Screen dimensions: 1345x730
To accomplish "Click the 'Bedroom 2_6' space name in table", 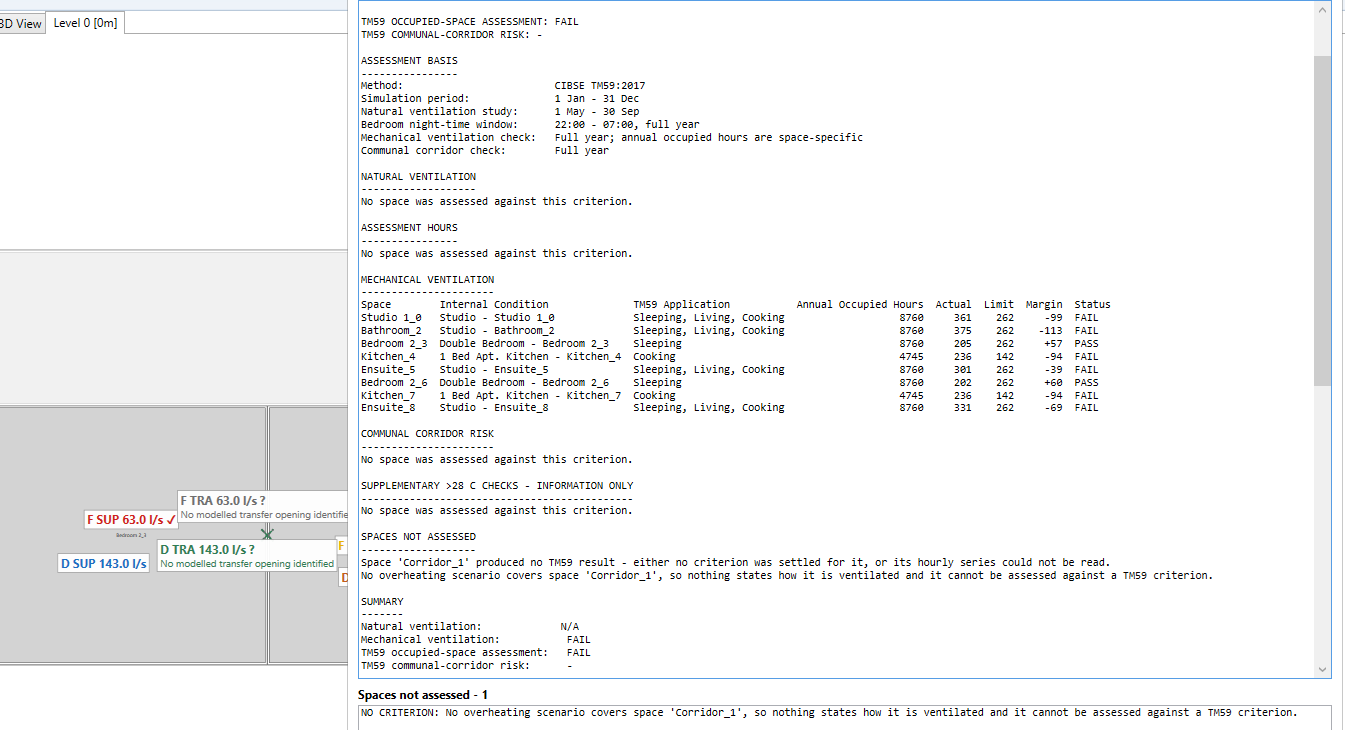I will [394, 383].
